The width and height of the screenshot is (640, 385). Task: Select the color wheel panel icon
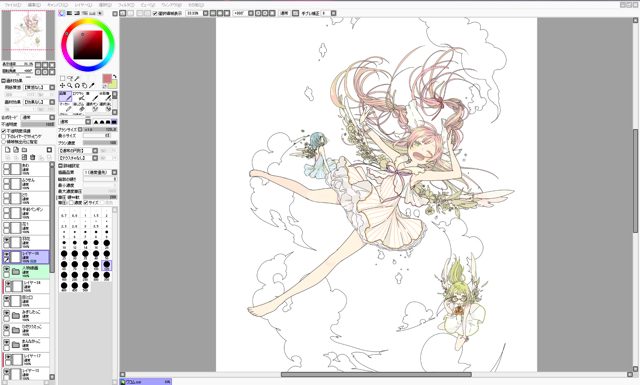coord(62,13)
